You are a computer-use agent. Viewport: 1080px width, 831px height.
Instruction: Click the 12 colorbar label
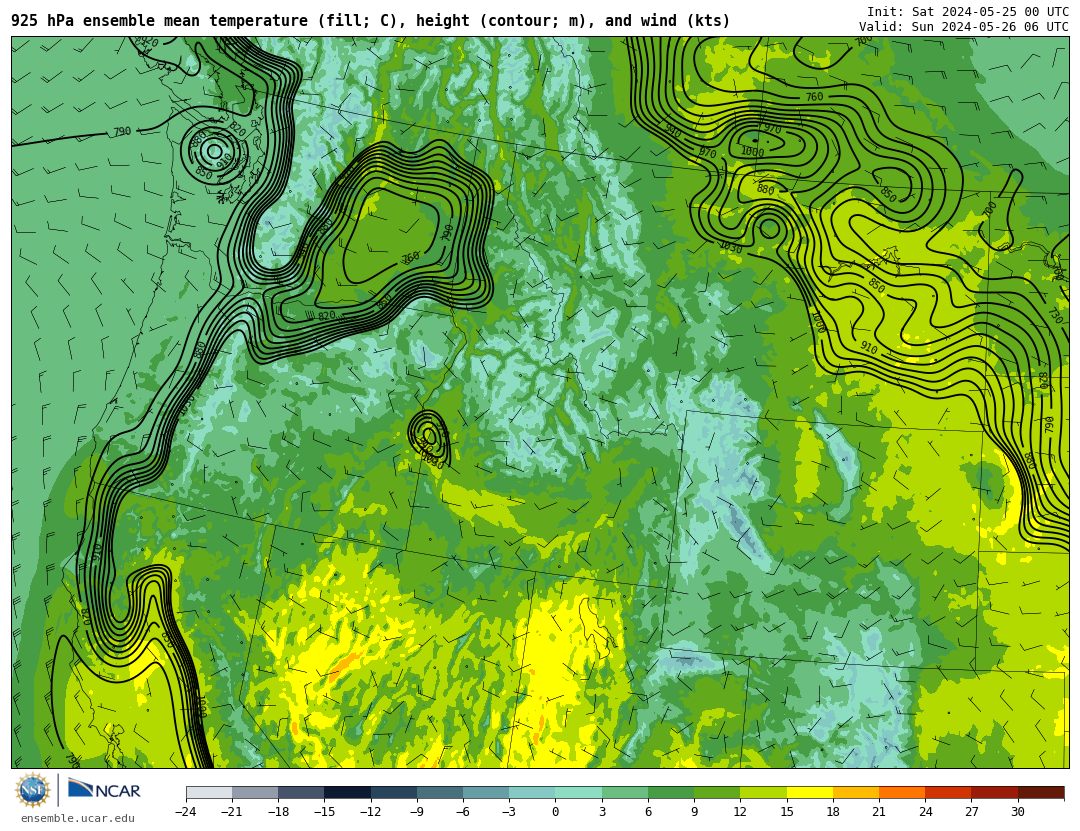click(740, 812)
